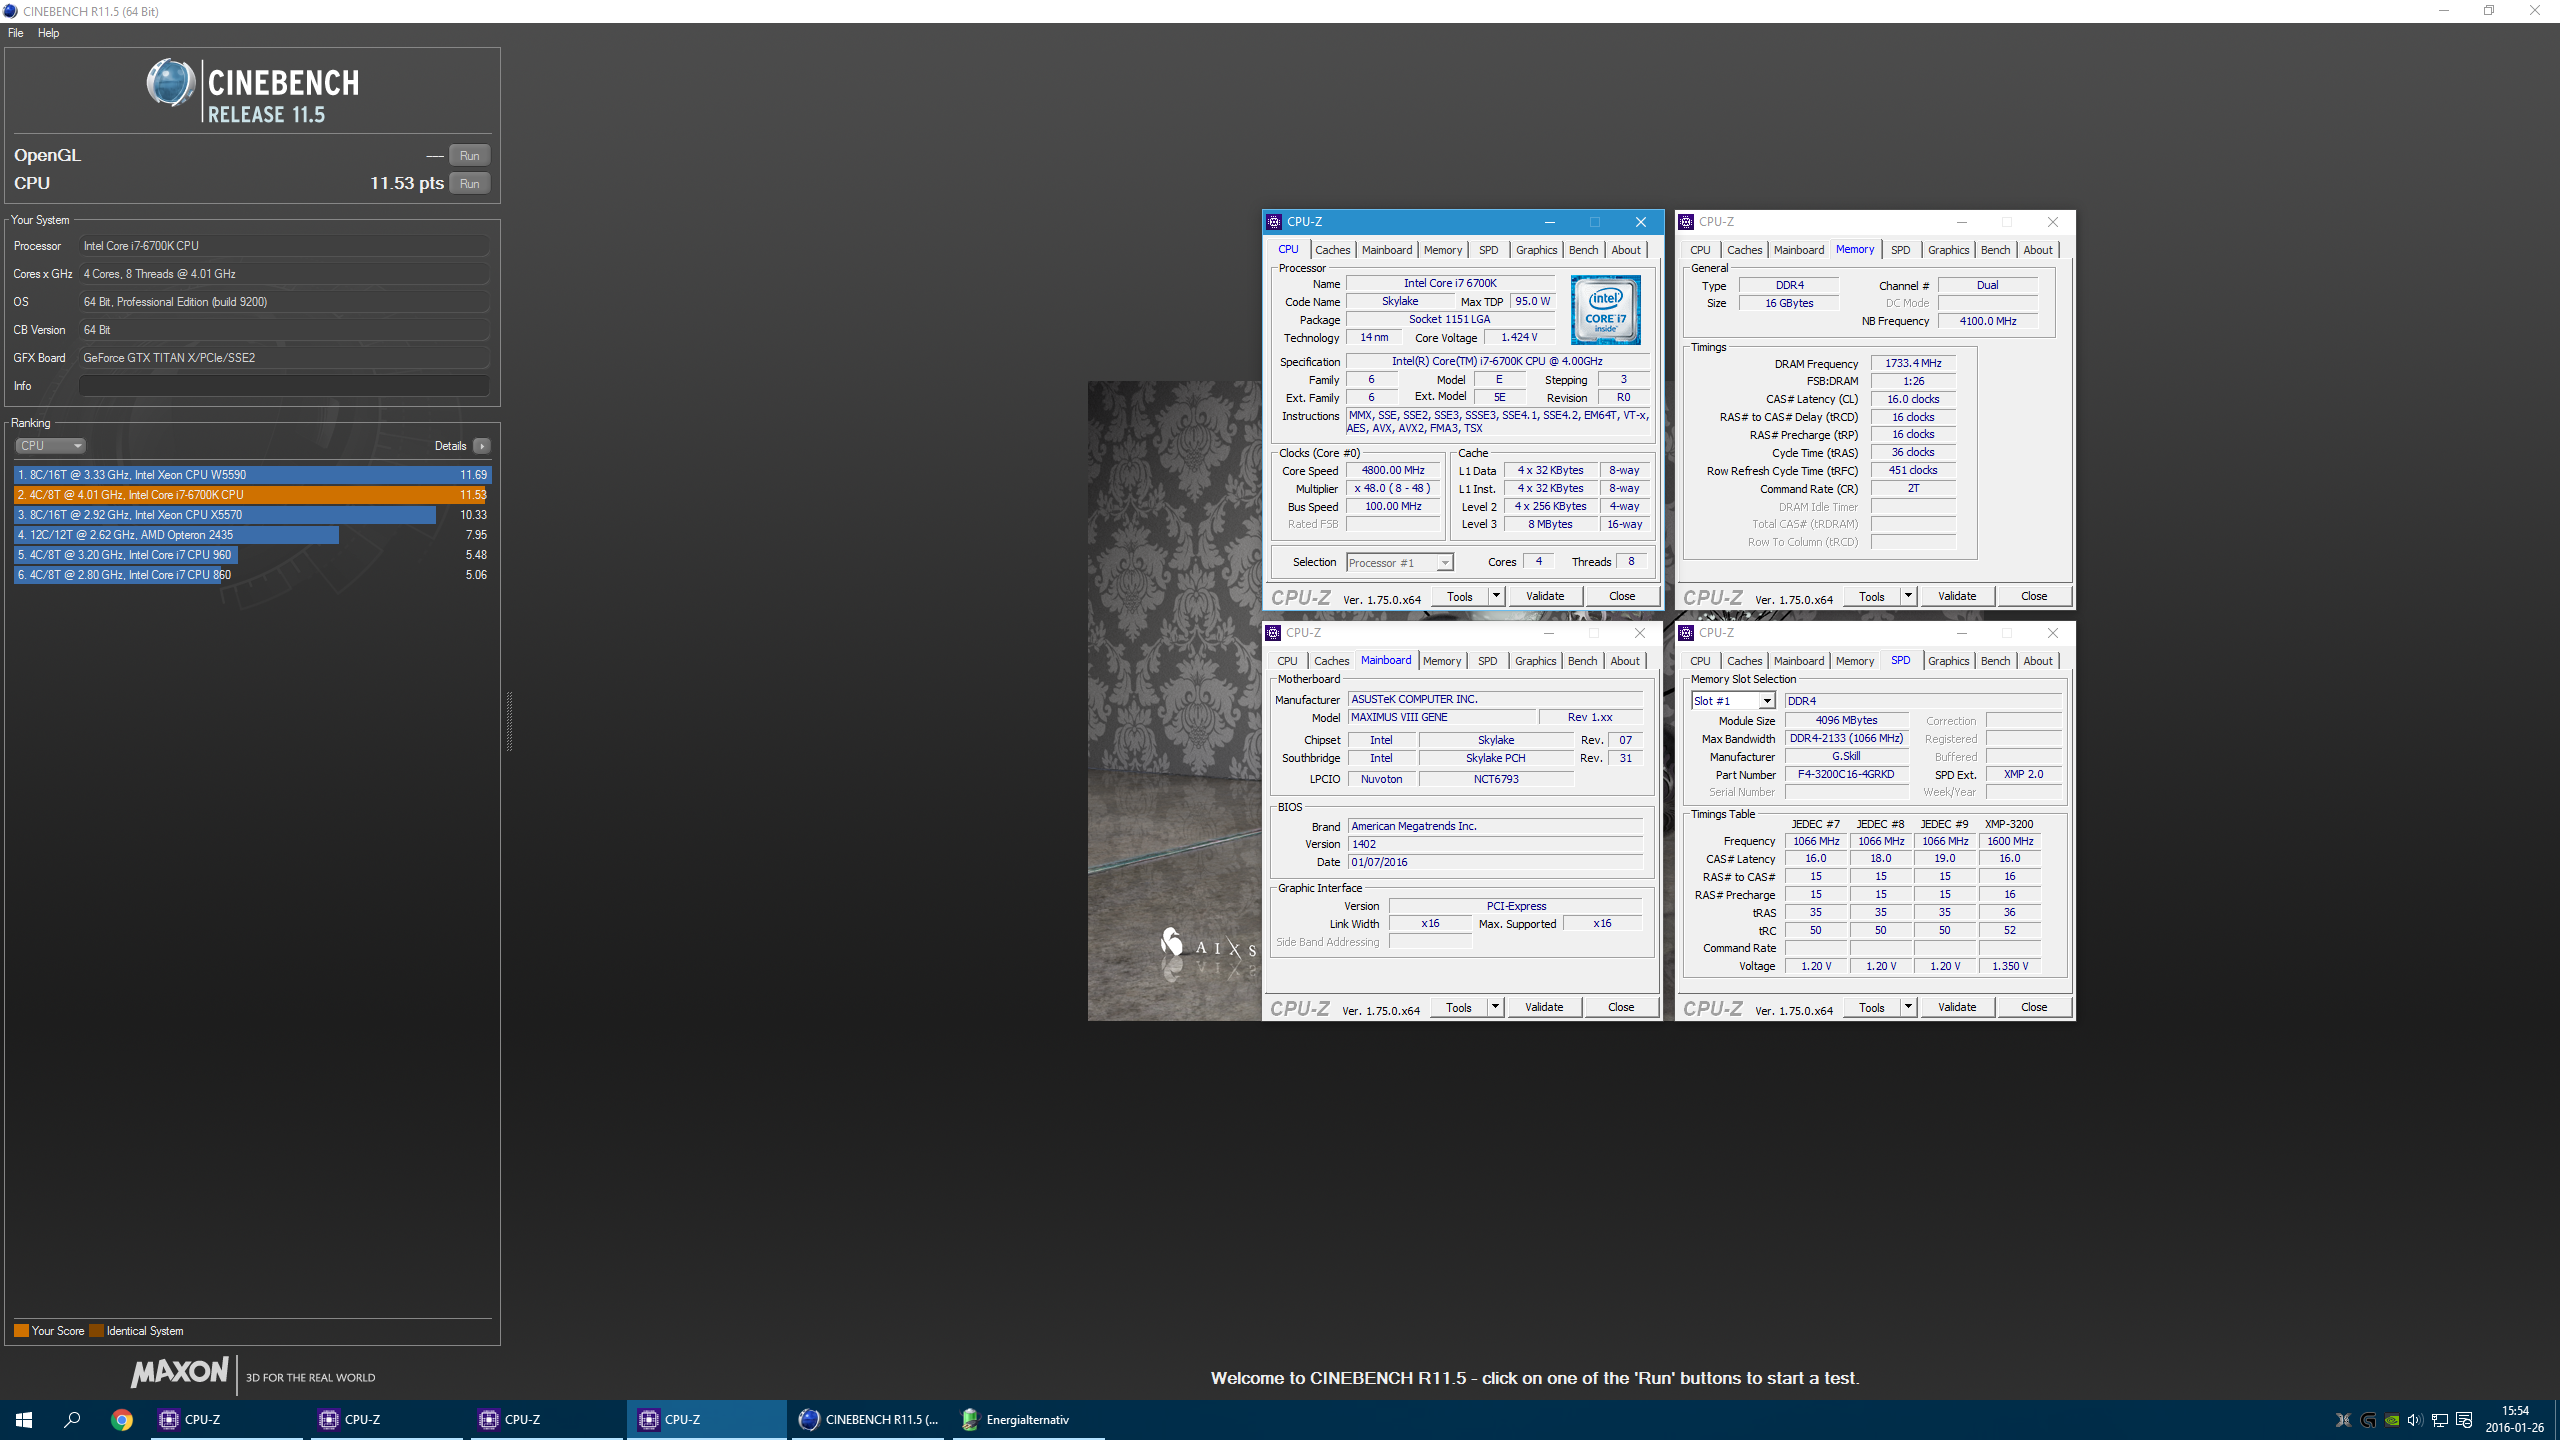Select the Core i7 CPU 860 ranking row

(252, 575)
